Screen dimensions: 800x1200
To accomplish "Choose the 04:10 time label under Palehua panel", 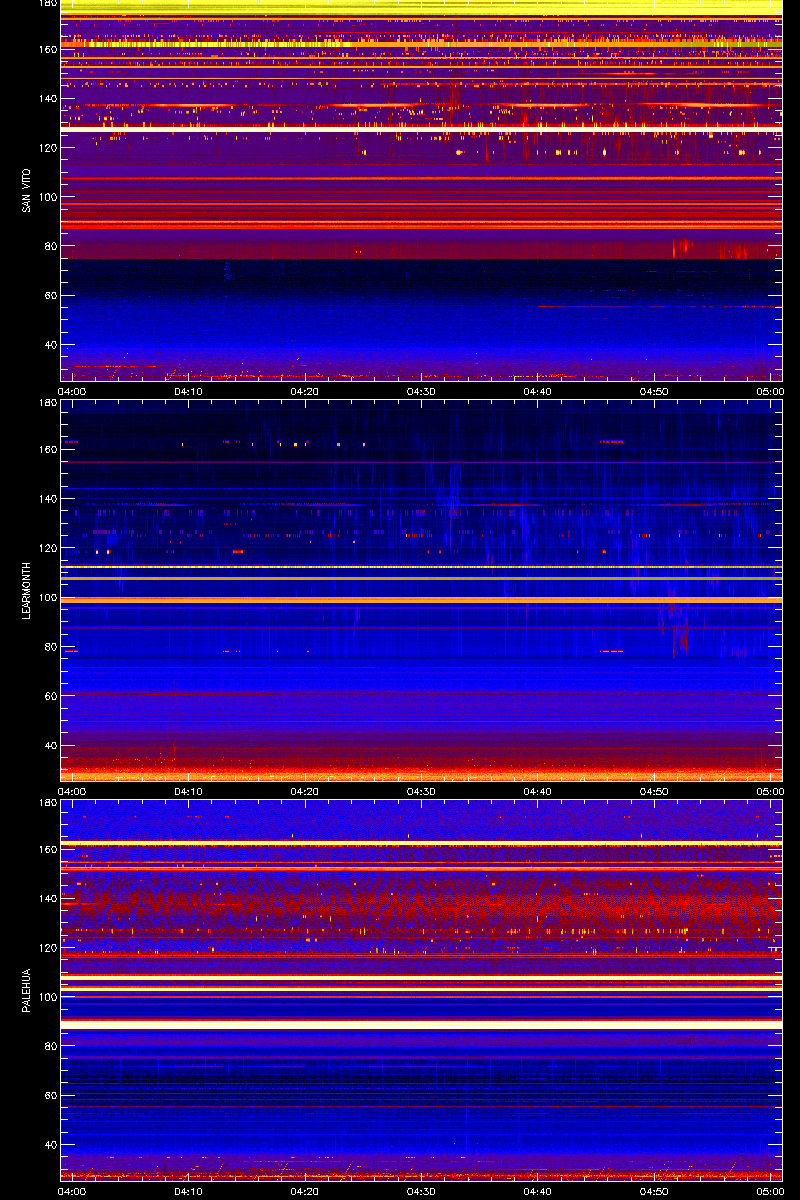I will point(189,1191).
